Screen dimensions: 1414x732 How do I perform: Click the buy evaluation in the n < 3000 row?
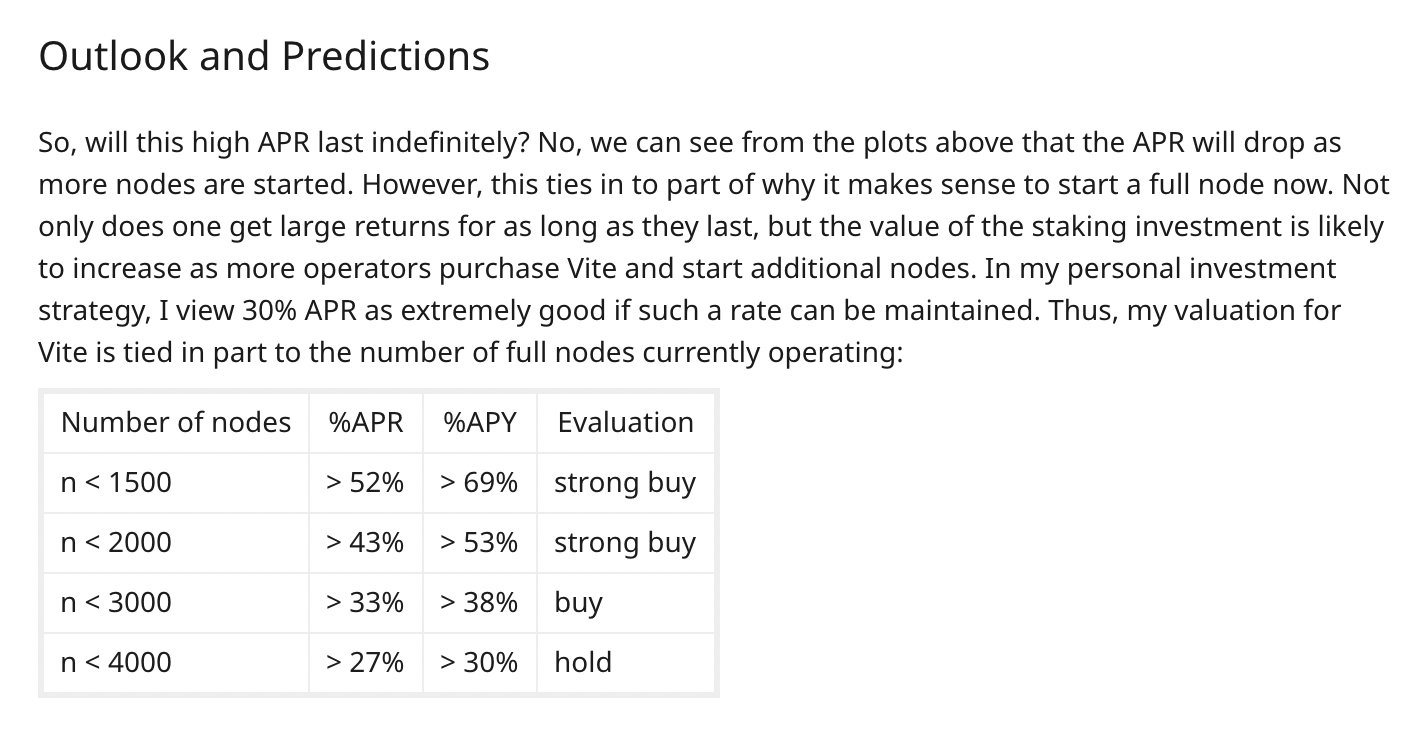(x=579, y=603)
